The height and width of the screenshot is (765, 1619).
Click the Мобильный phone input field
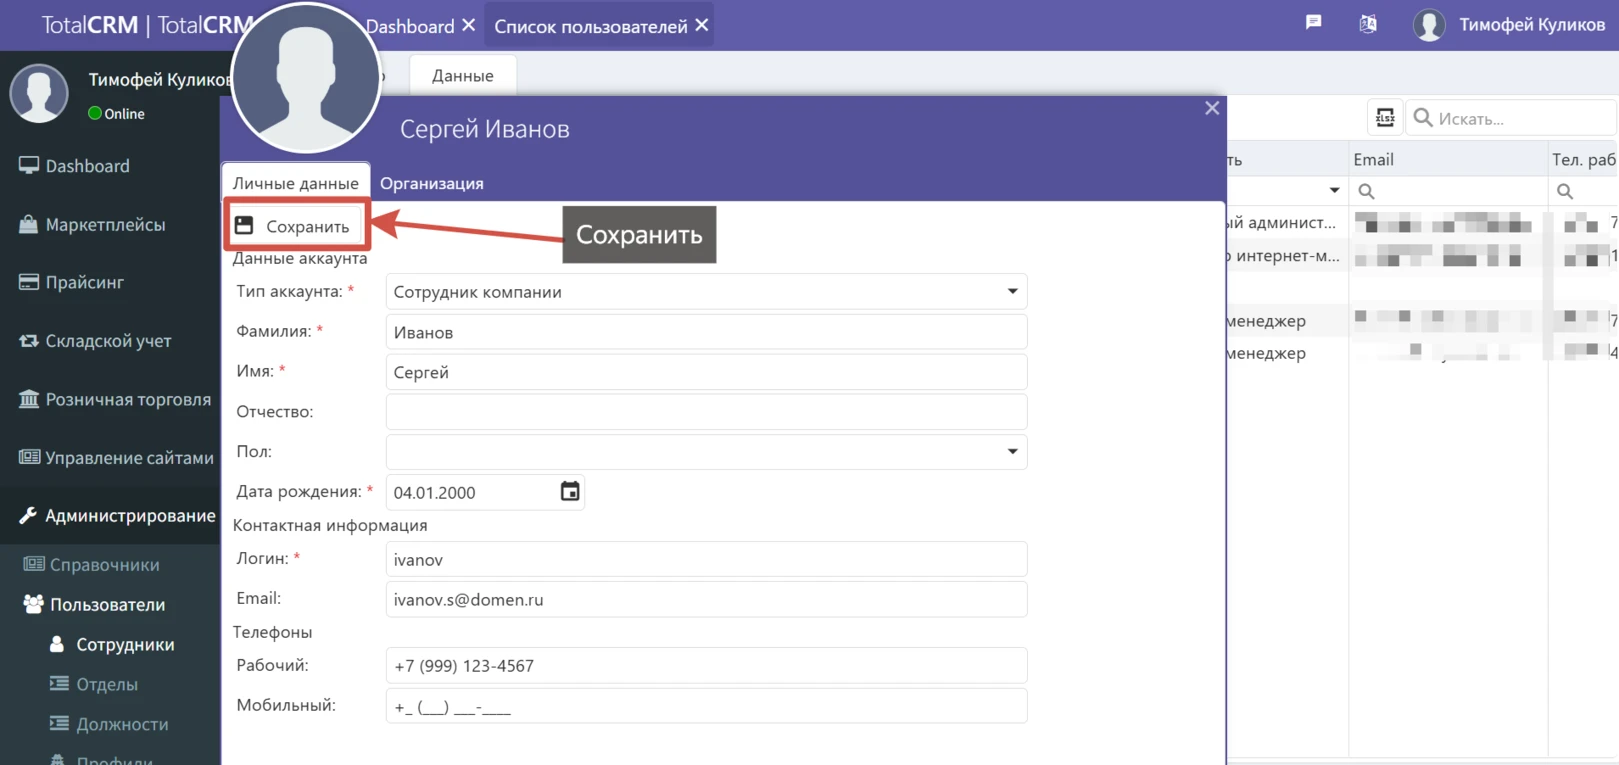click(706, 706)
